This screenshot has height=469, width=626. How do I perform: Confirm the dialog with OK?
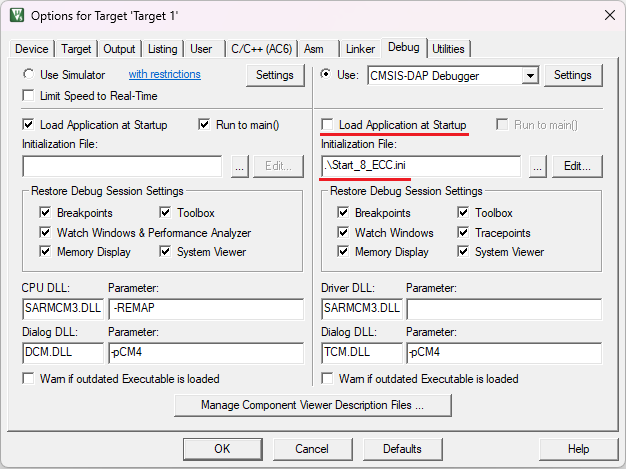(222, 449)
